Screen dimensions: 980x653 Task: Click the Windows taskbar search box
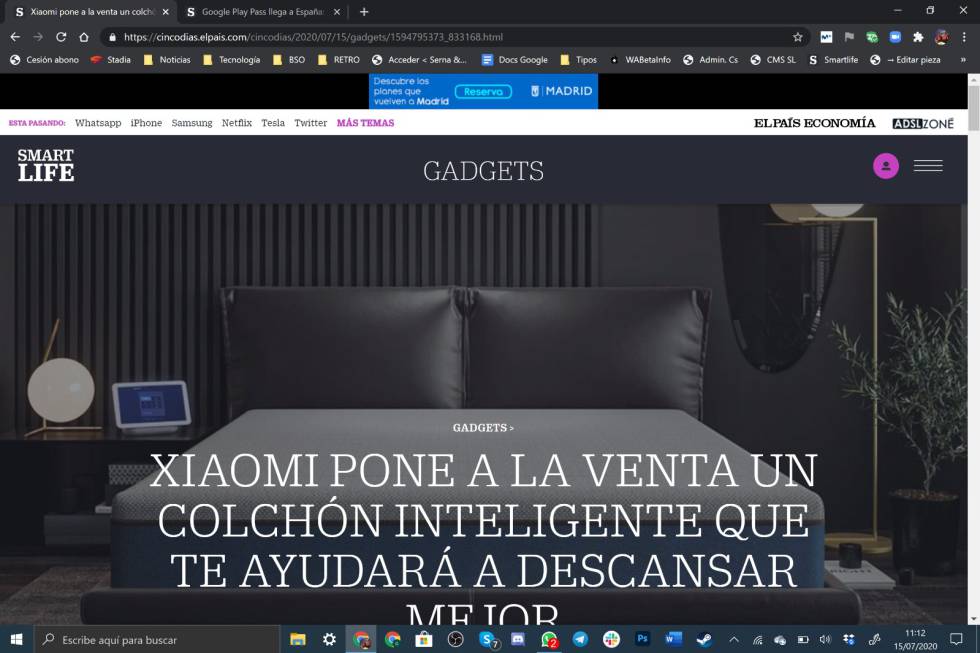click(x=156, y=639)
